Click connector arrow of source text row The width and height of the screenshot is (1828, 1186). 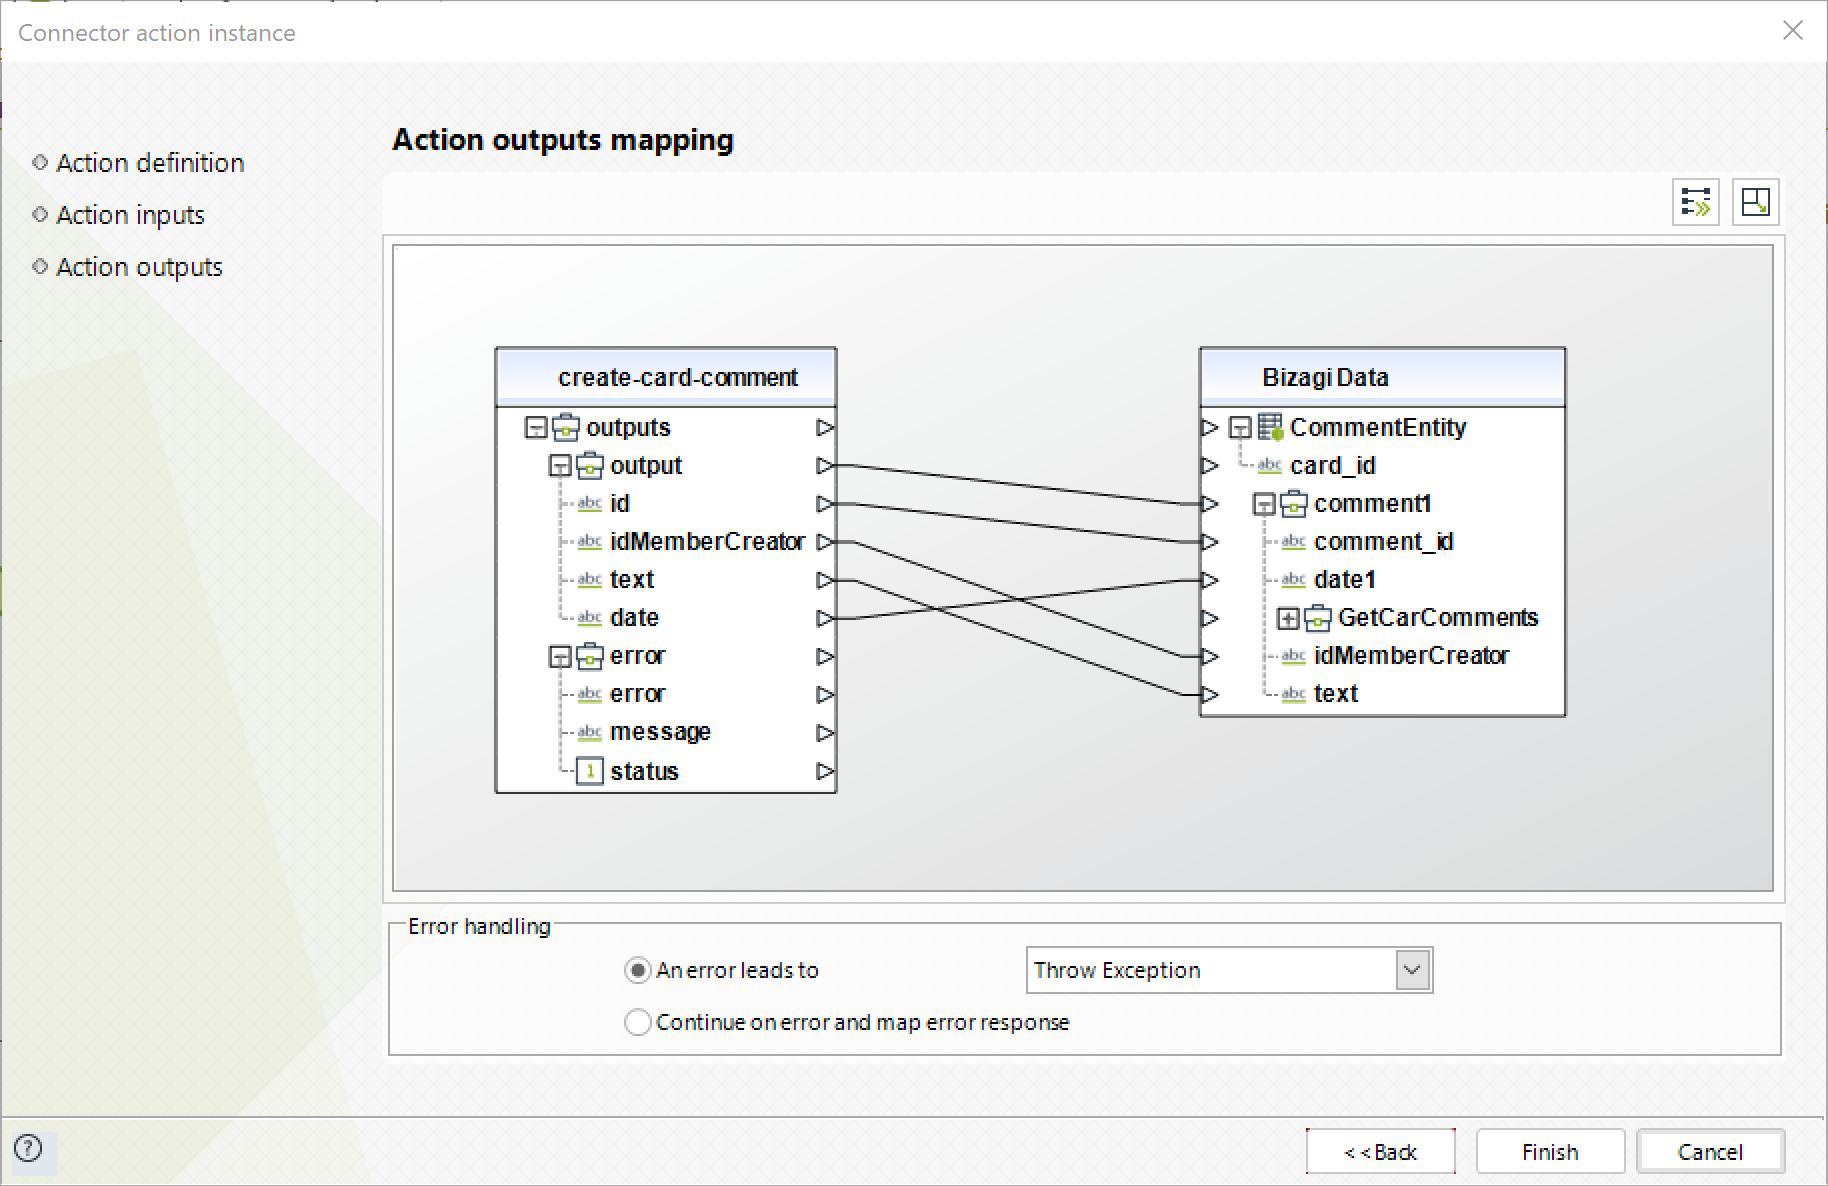coord(825,580)
